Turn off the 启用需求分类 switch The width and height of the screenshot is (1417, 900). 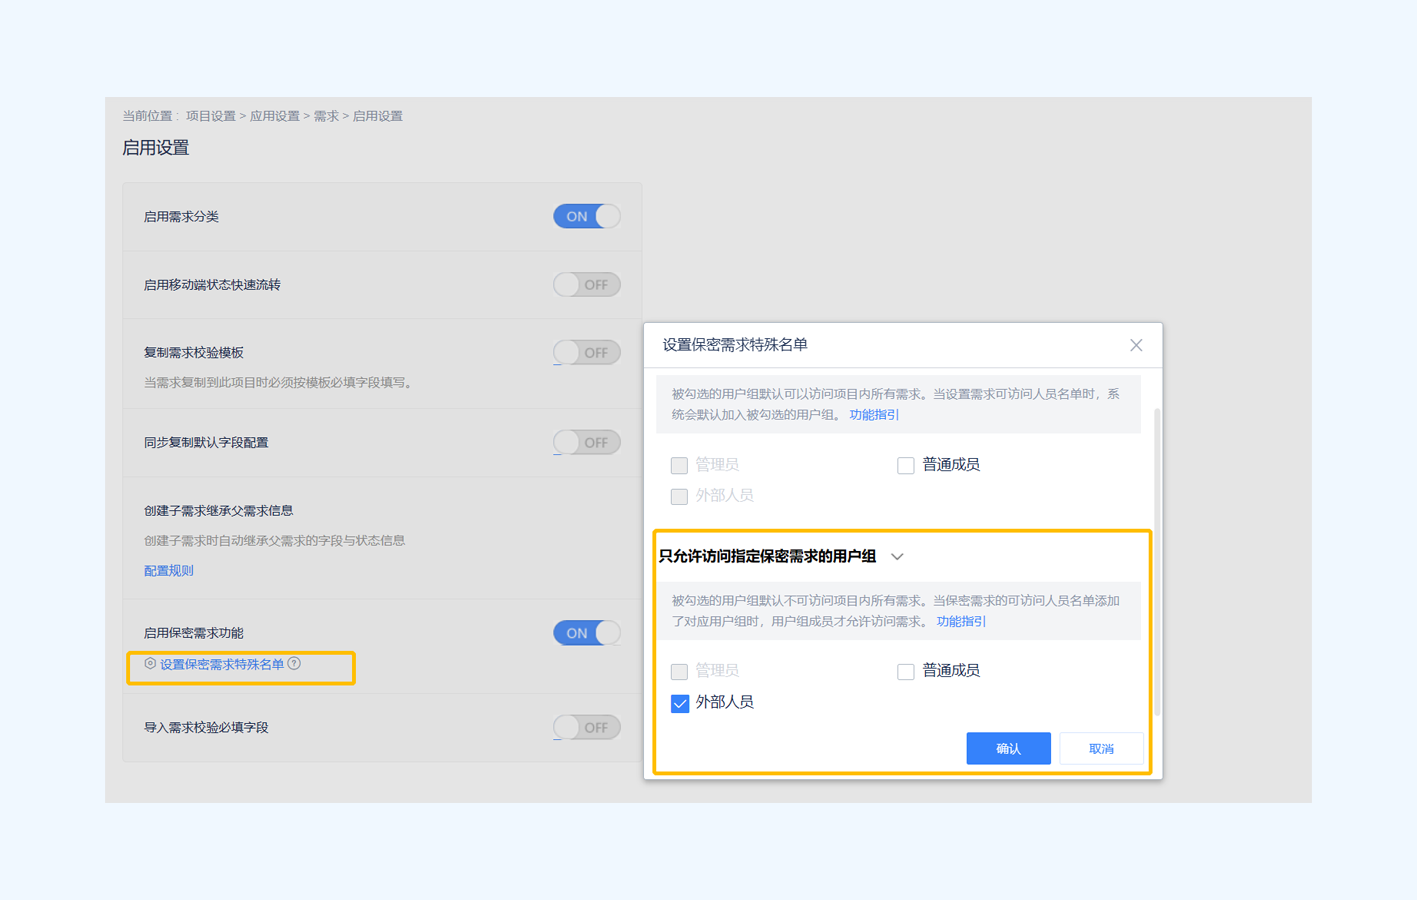coord(587,216)
